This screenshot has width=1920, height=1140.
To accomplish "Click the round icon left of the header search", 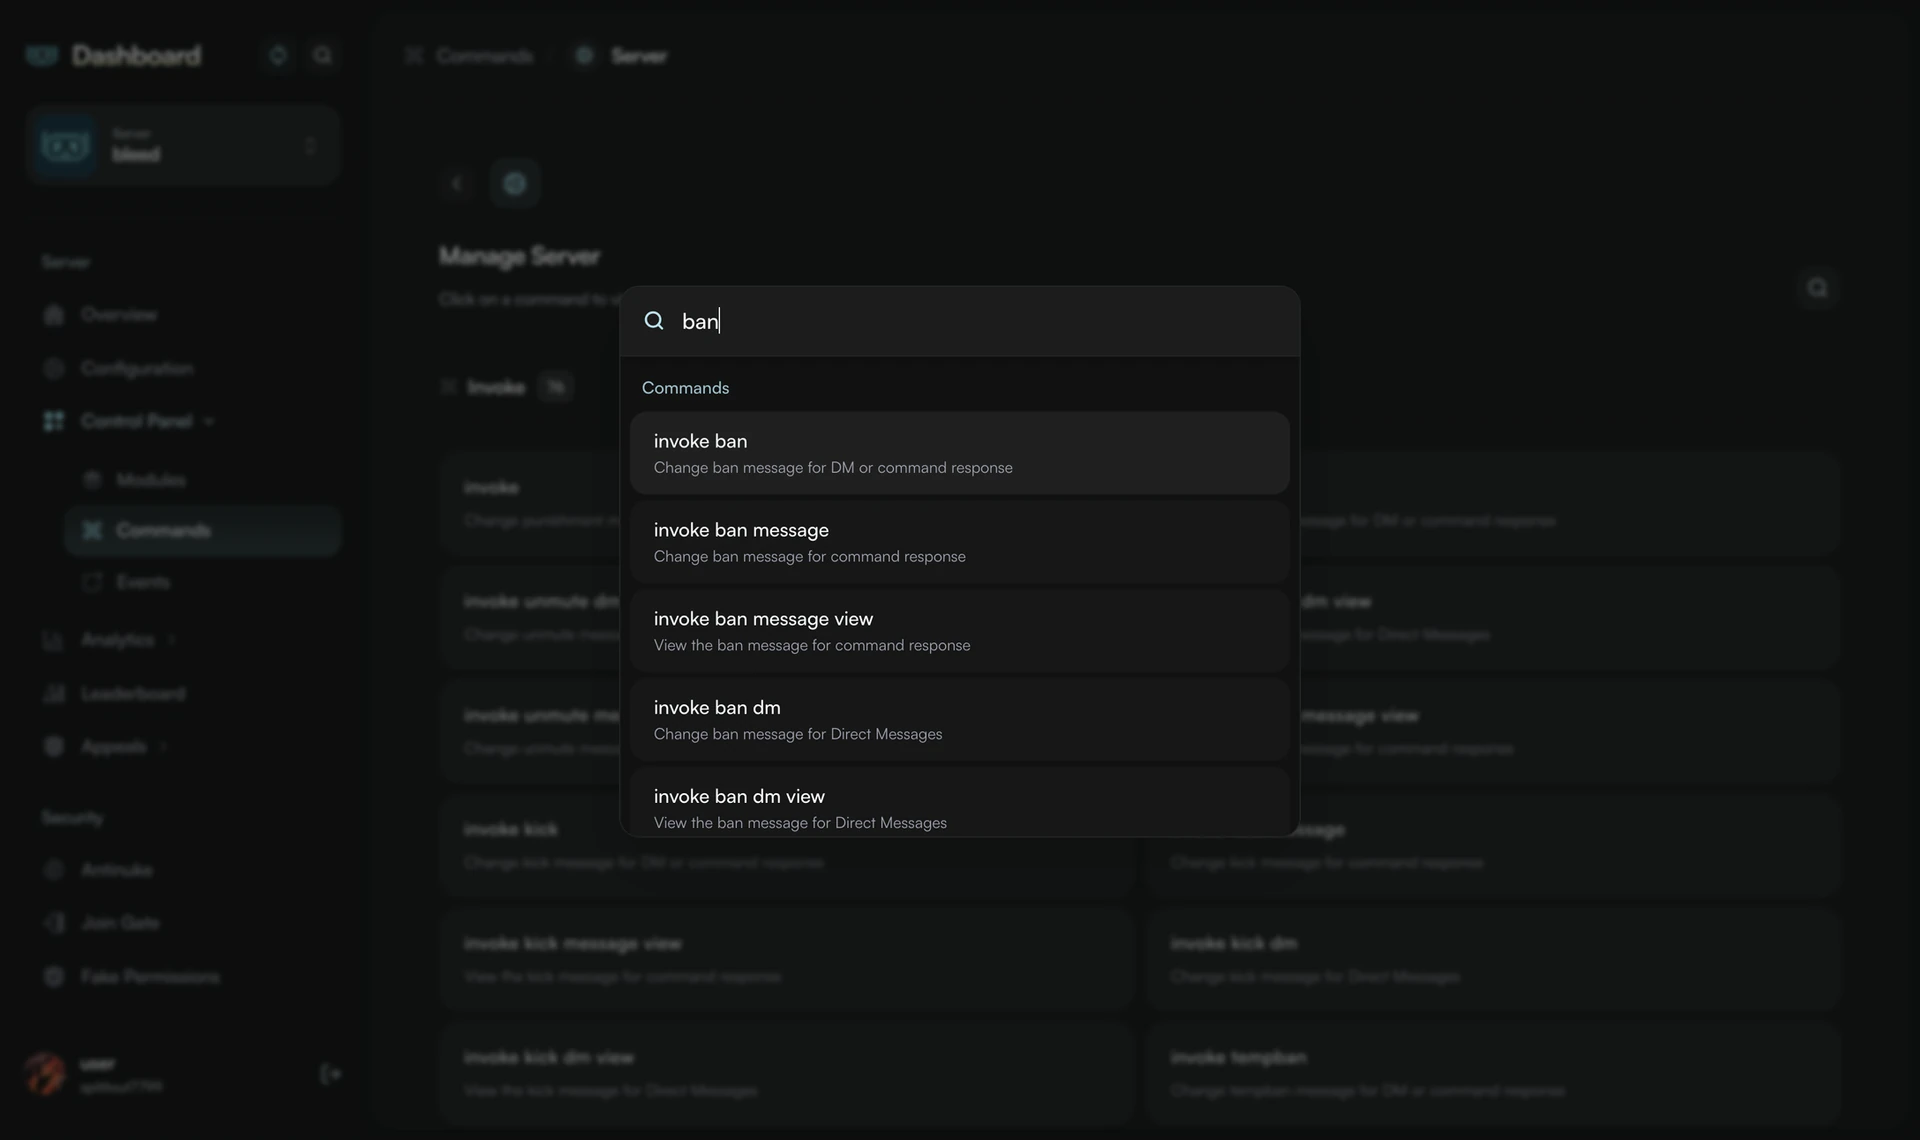I will click(x=278, y=55).
